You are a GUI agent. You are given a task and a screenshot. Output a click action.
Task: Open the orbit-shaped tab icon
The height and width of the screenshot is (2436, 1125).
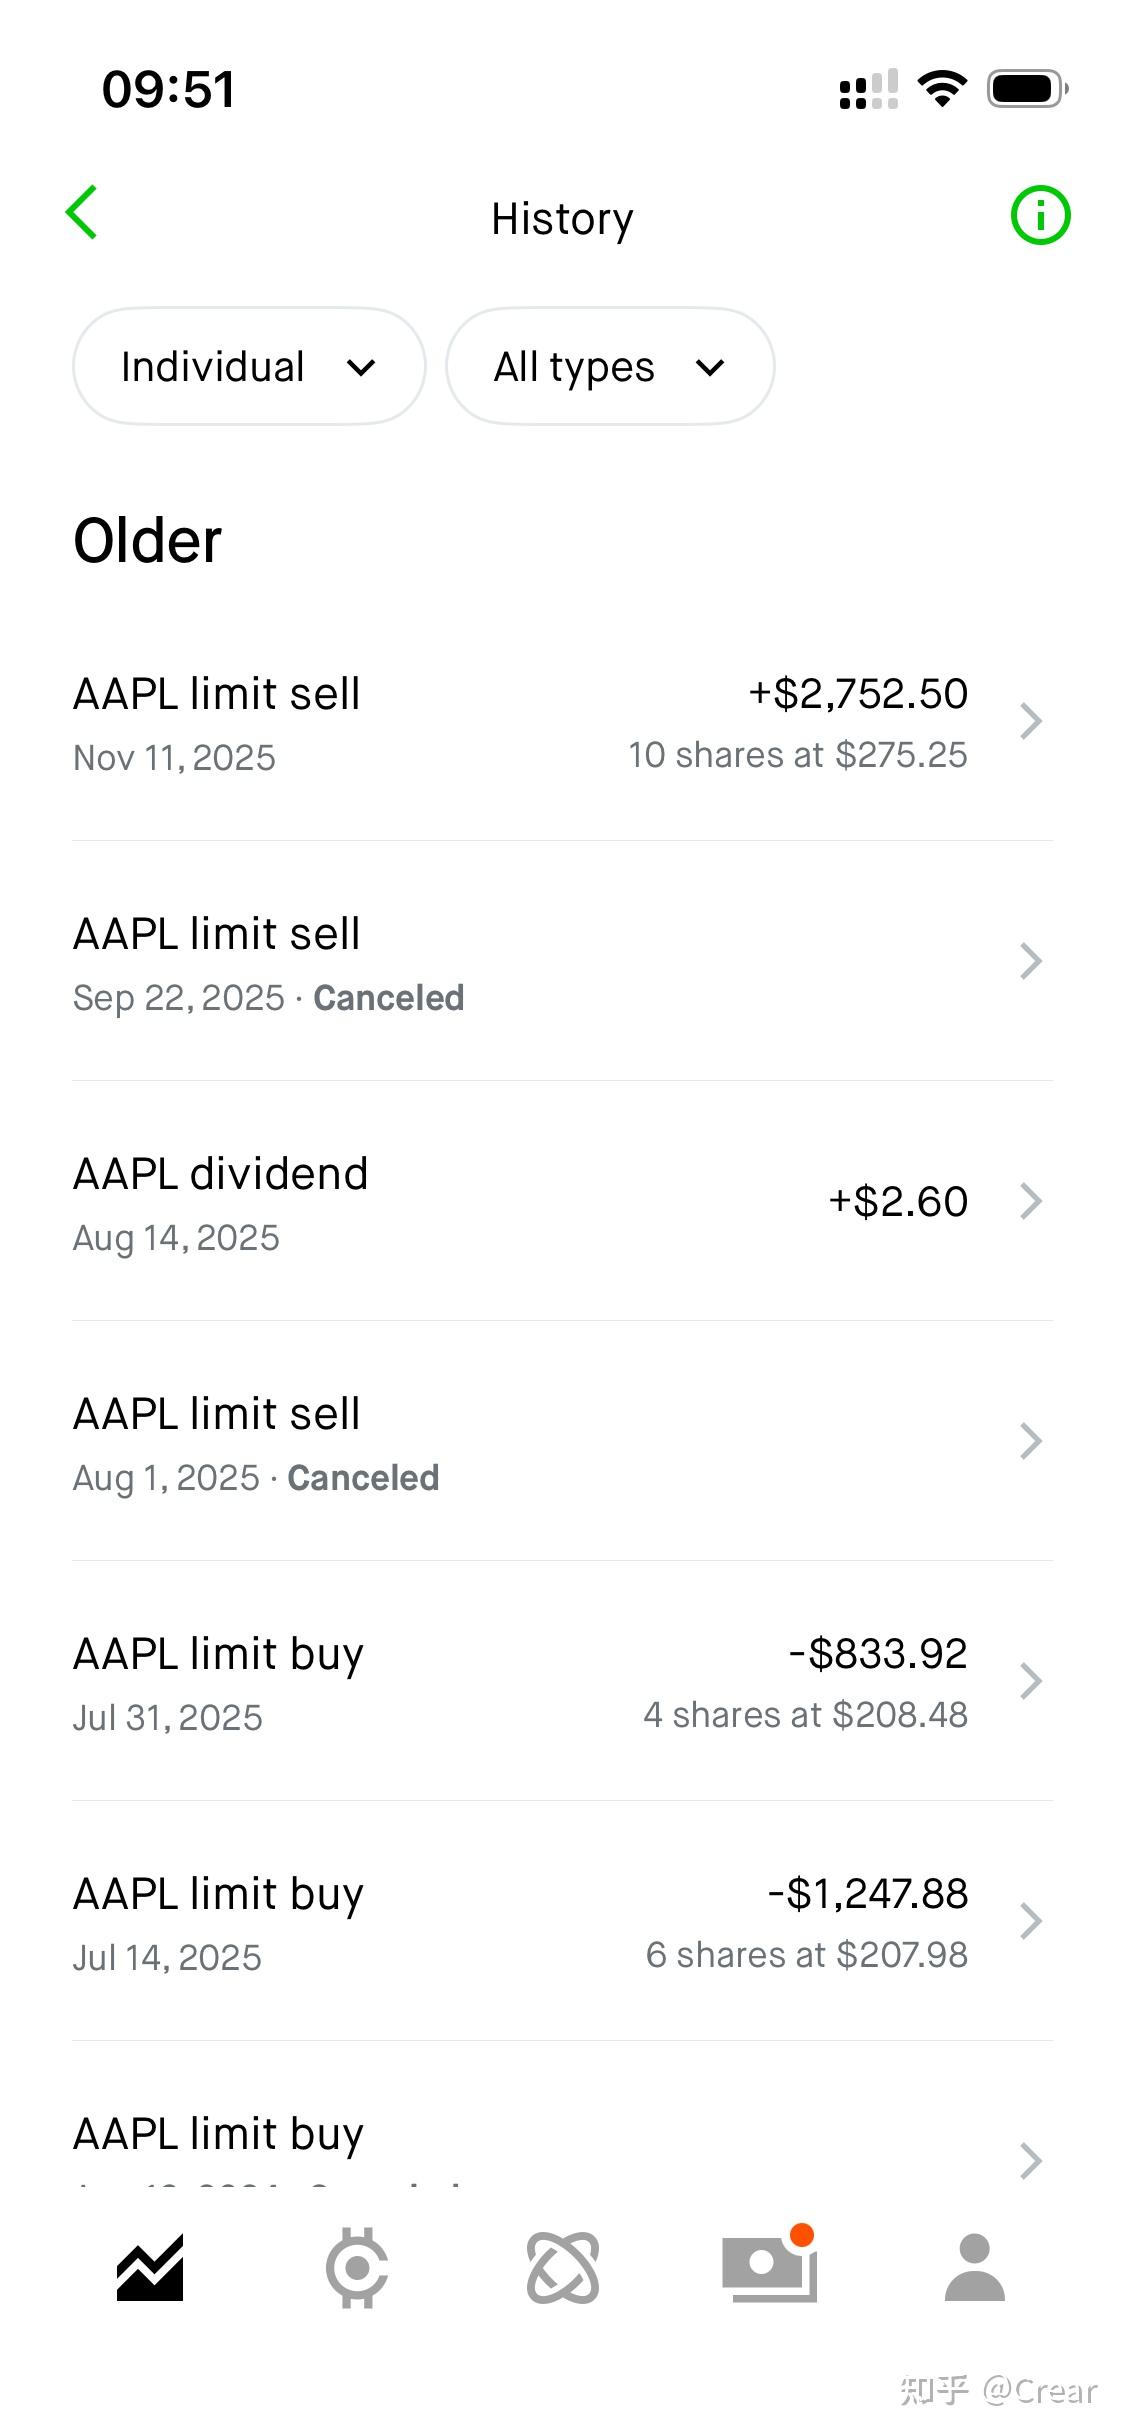pyautogui.click(x=563, y=2268)
